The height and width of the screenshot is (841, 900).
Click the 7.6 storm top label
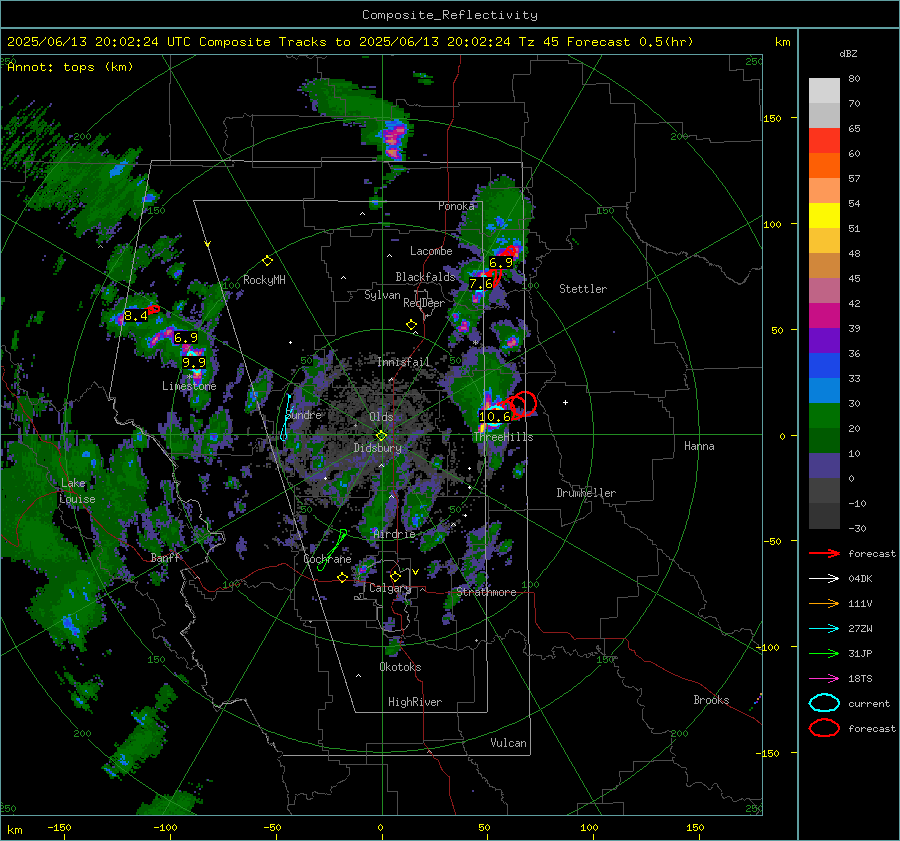pyautogui.click(x=480, y=284)
